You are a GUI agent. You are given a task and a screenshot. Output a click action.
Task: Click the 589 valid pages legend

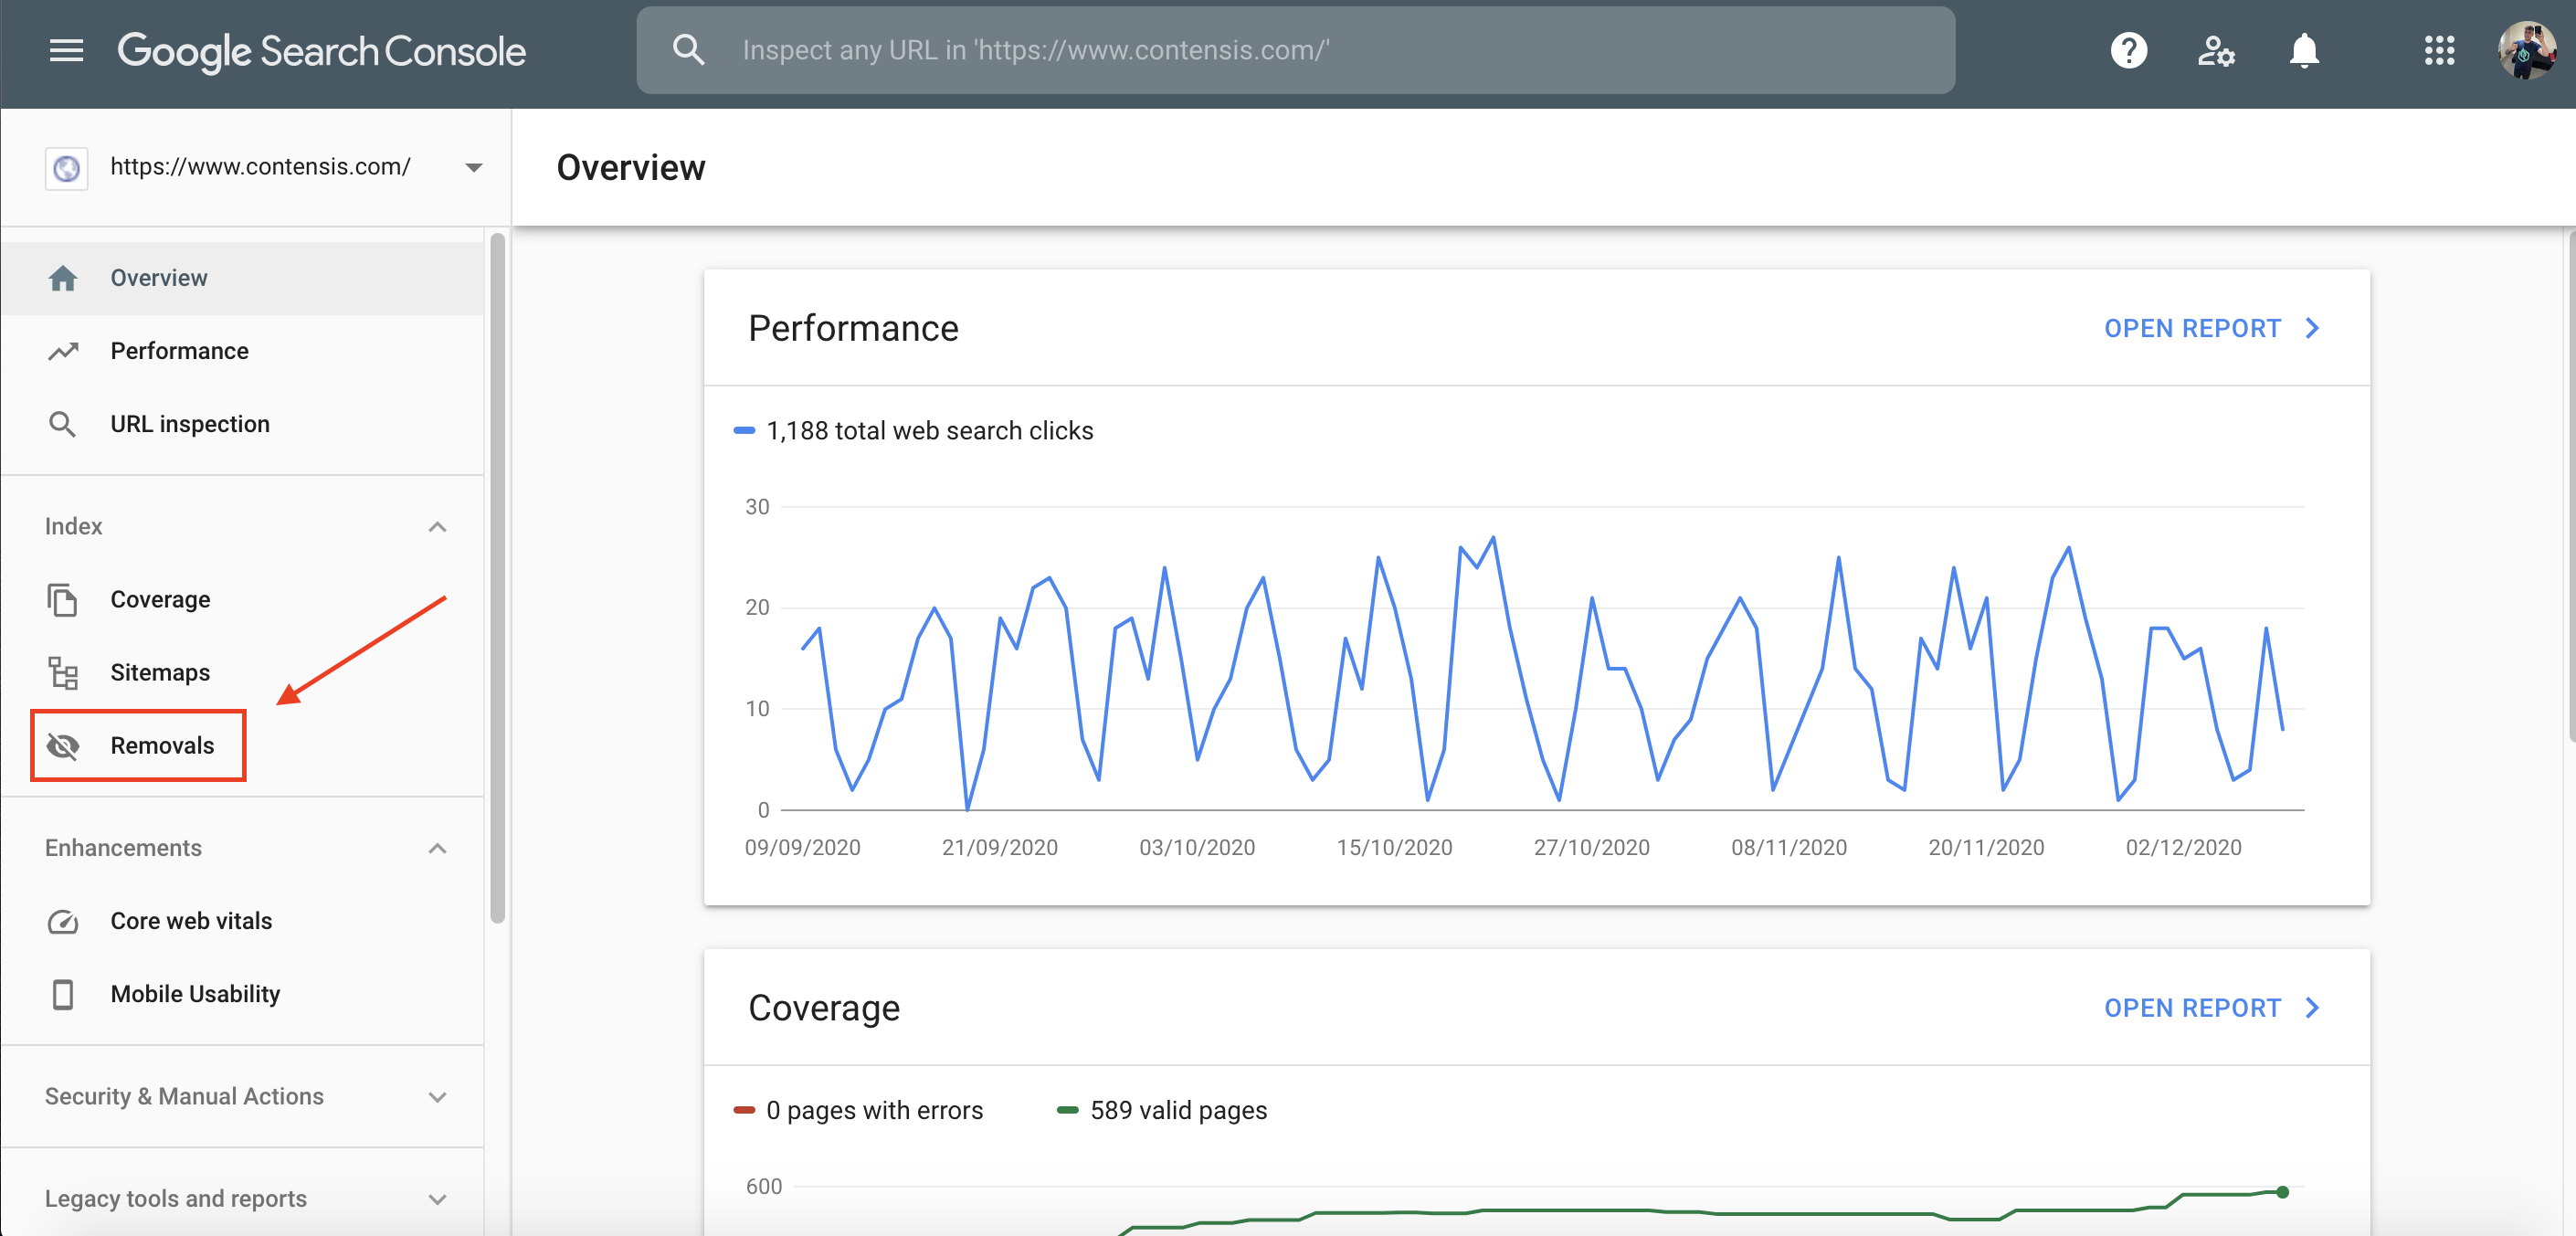(1163, 1111)
